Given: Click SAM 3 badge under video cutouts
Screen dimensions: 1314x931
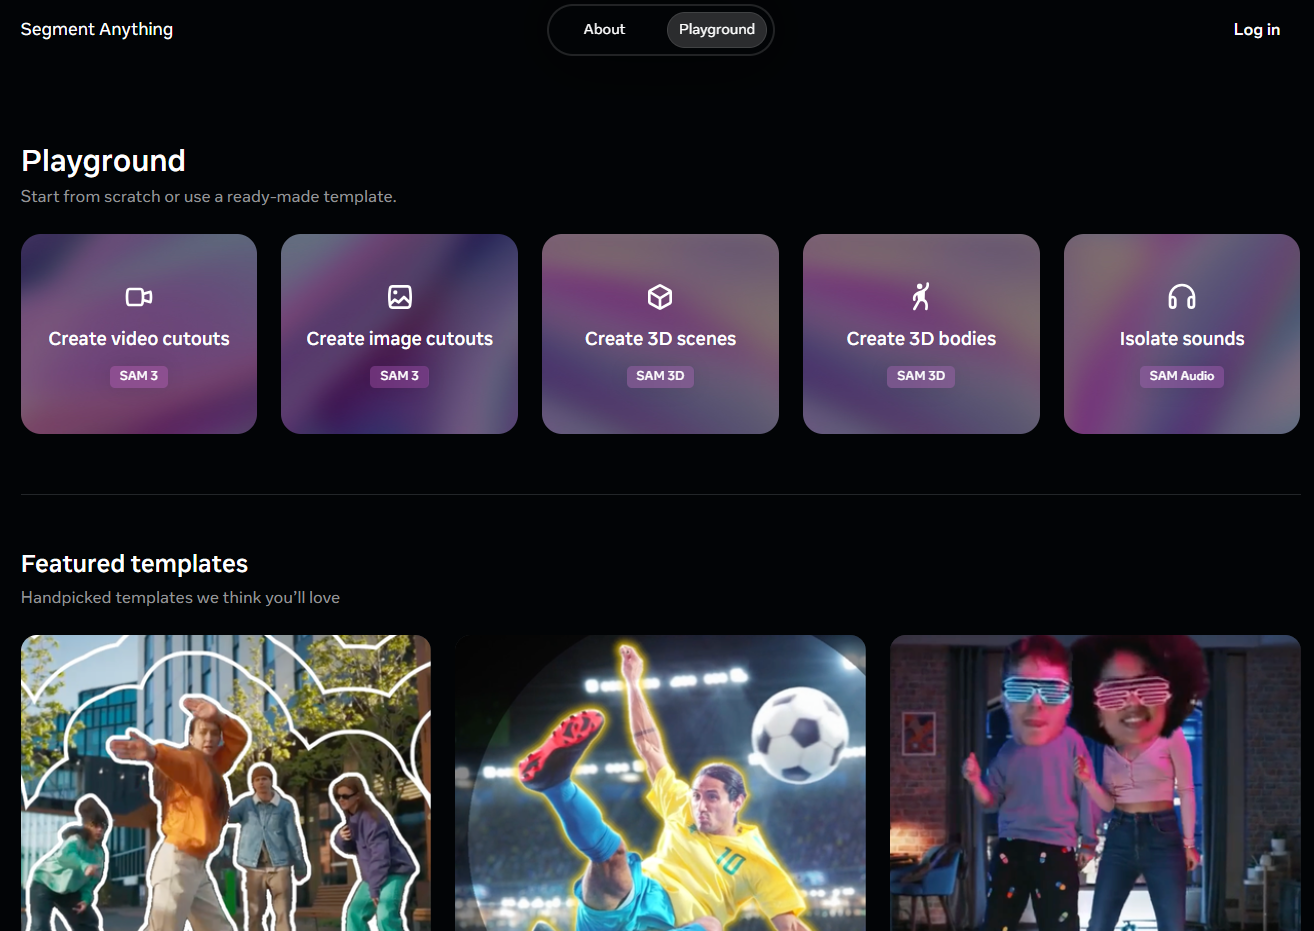Looking at the screenshot, I should coord(139,376).
